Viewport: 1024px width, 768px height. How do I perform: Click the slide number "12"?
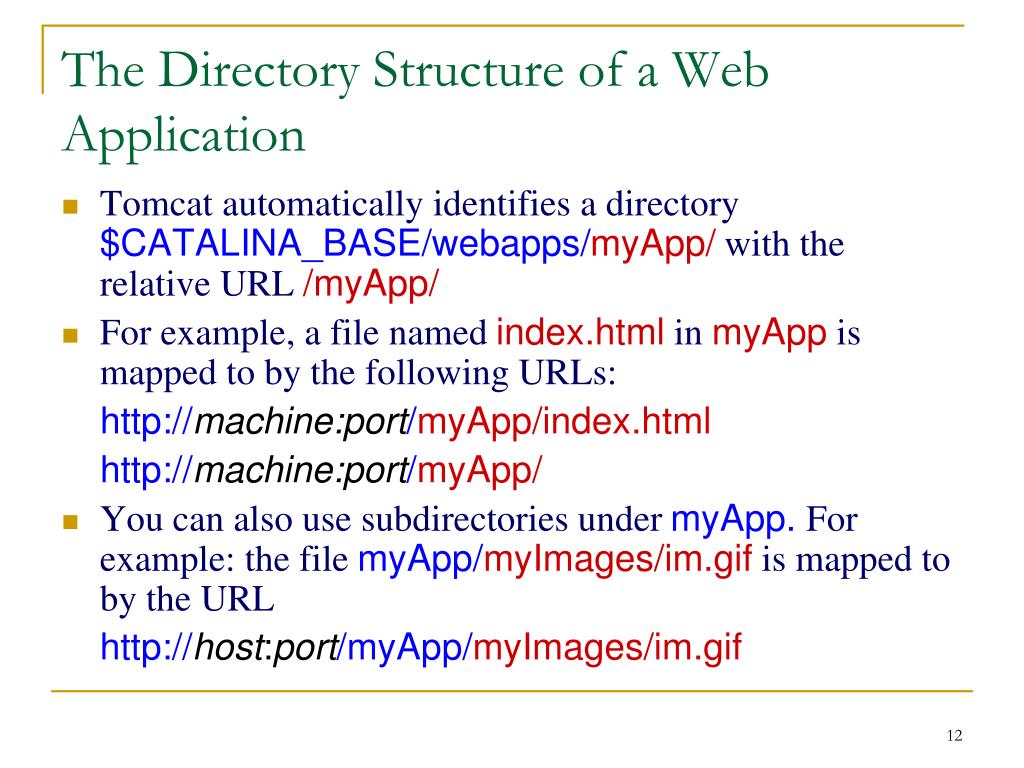point(954,736)
